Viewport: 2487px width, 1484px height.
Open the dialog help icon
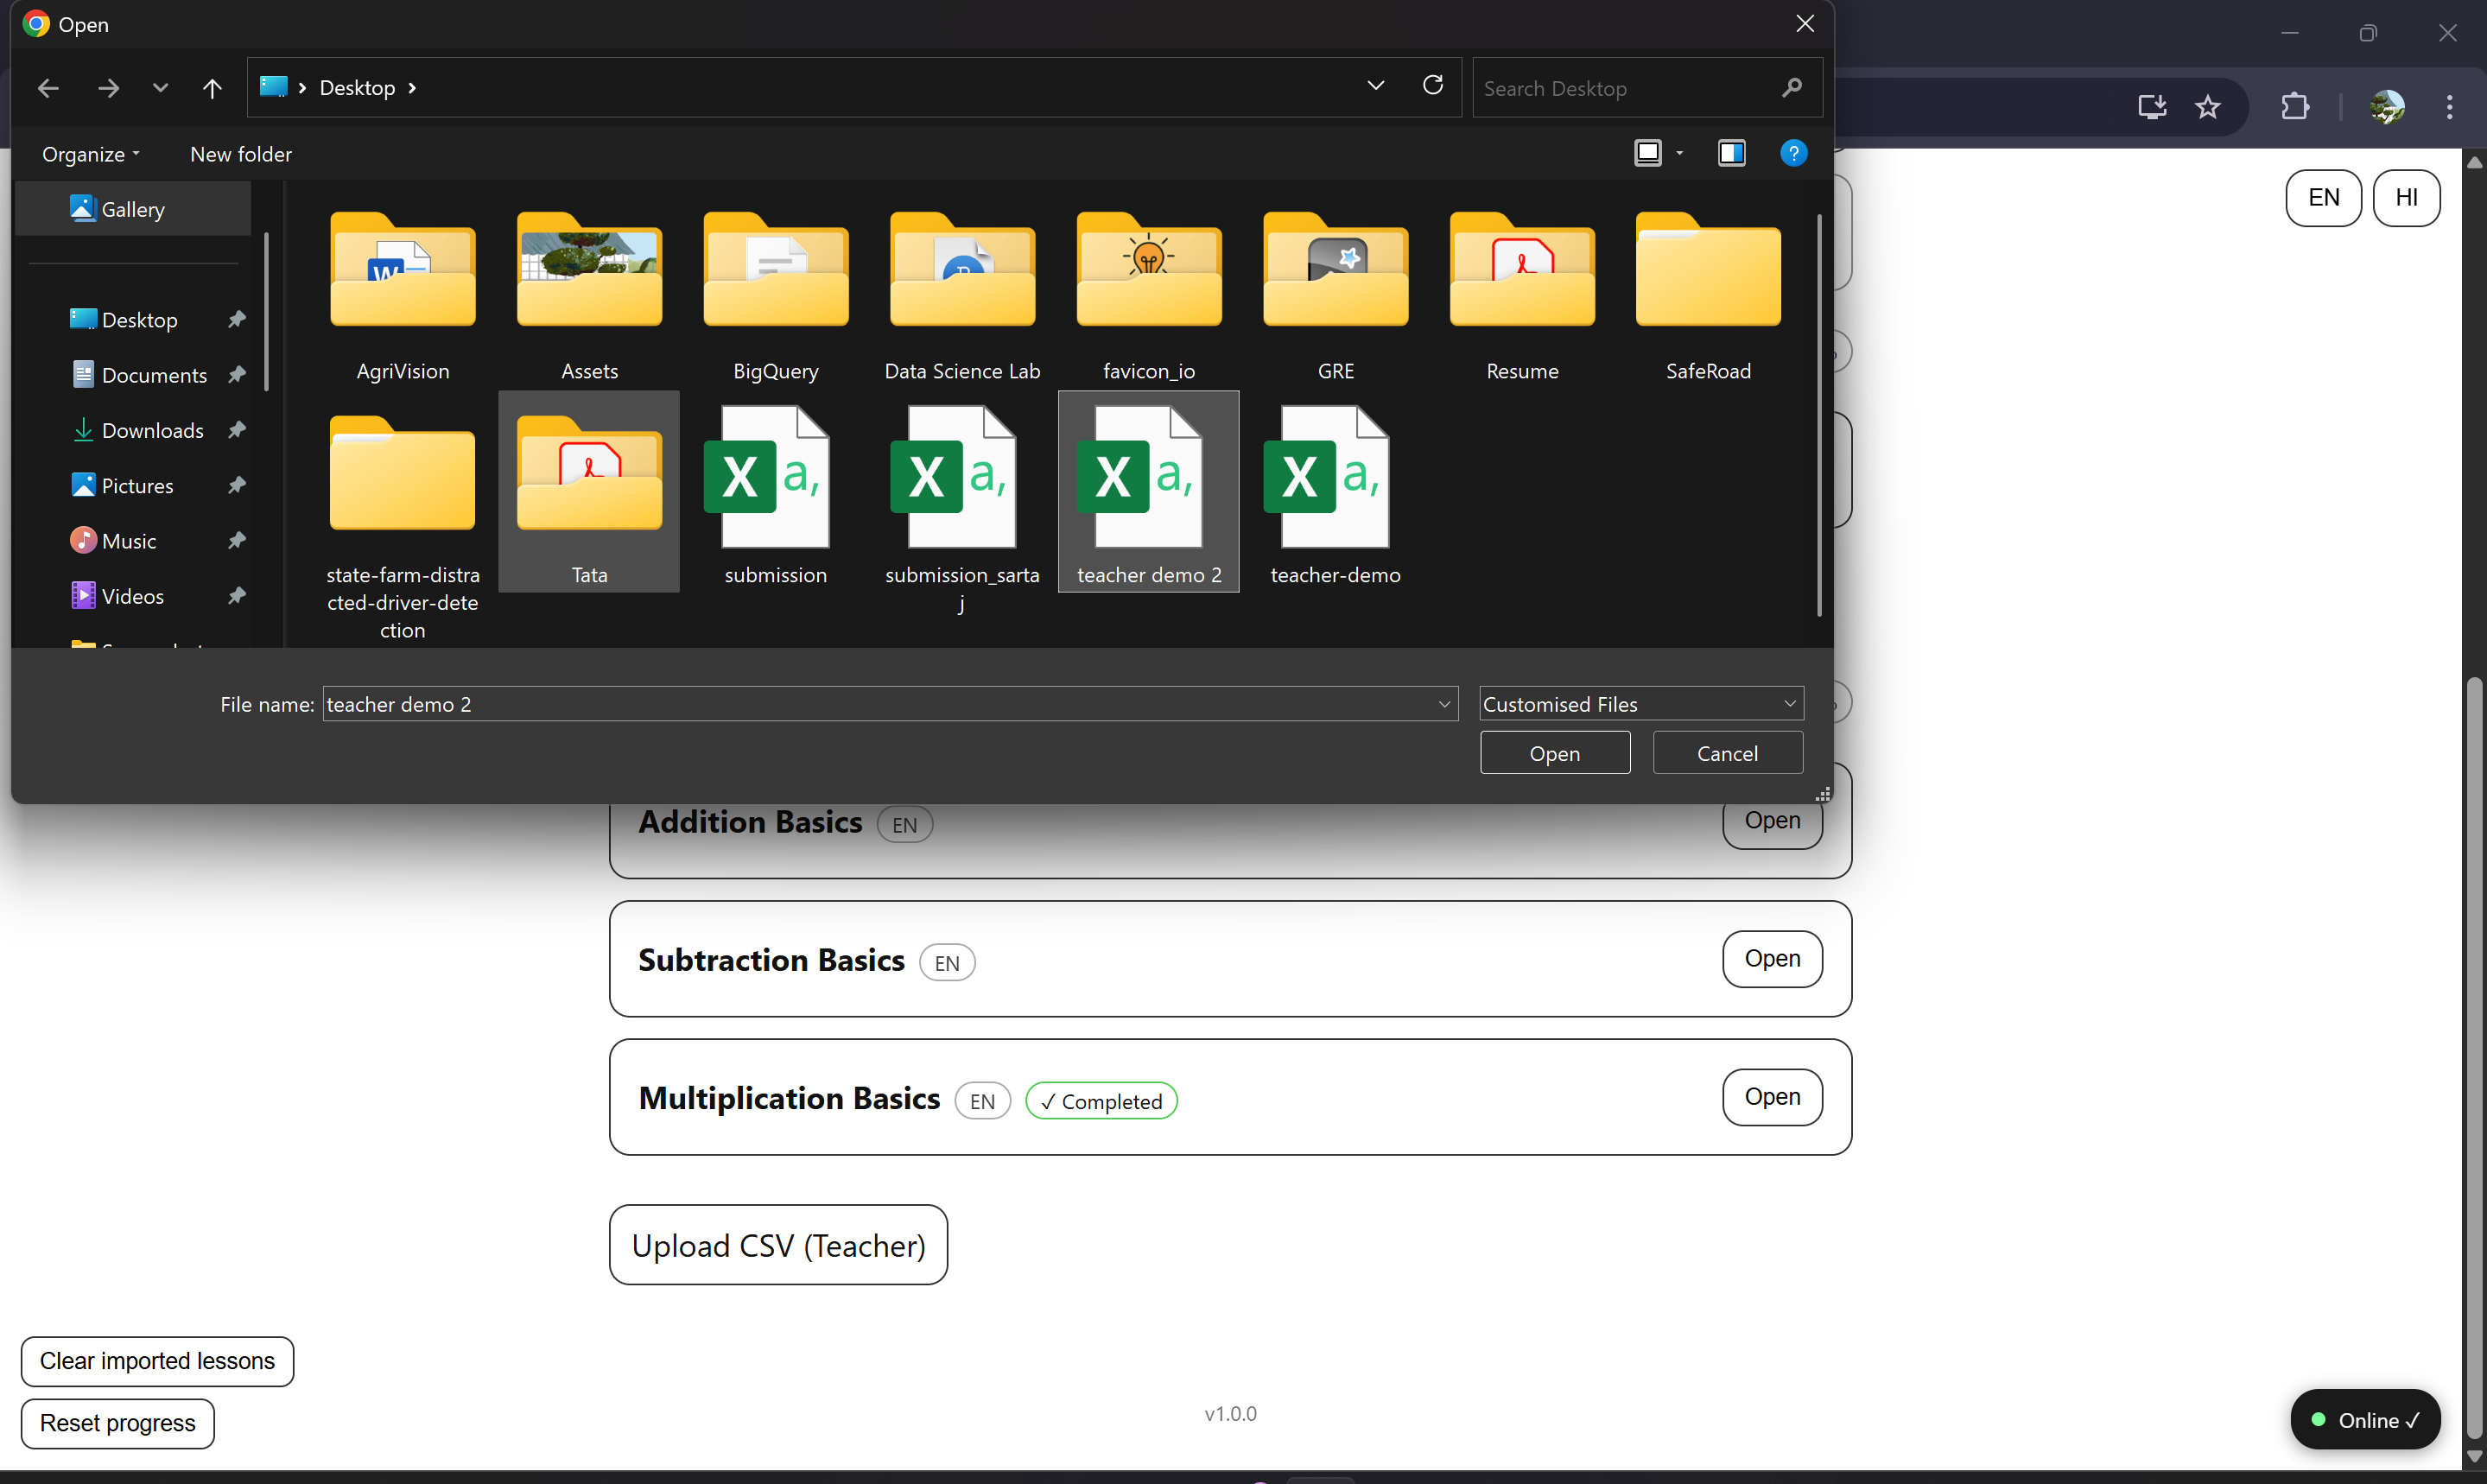(1793, 153)
